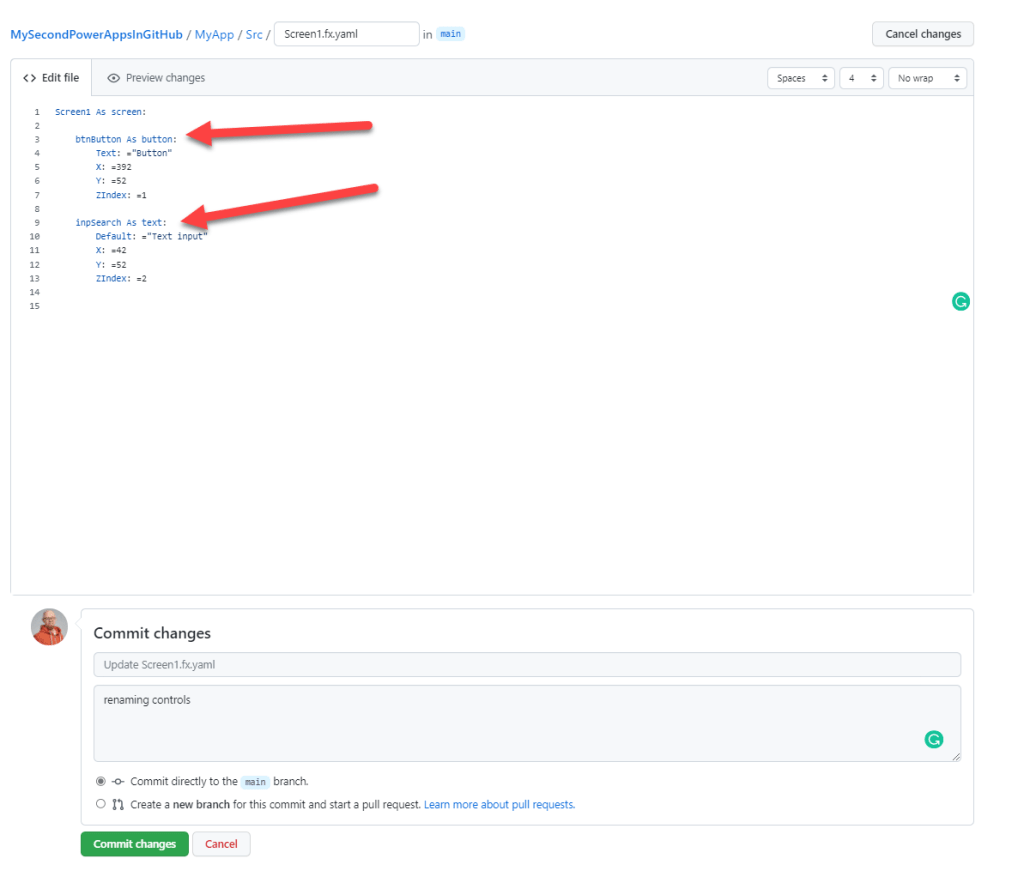Click the Update Screen1.fx.yaml commit title field
The width and height of the screenshot is (1024, 877).
click(x=526, y=665)
